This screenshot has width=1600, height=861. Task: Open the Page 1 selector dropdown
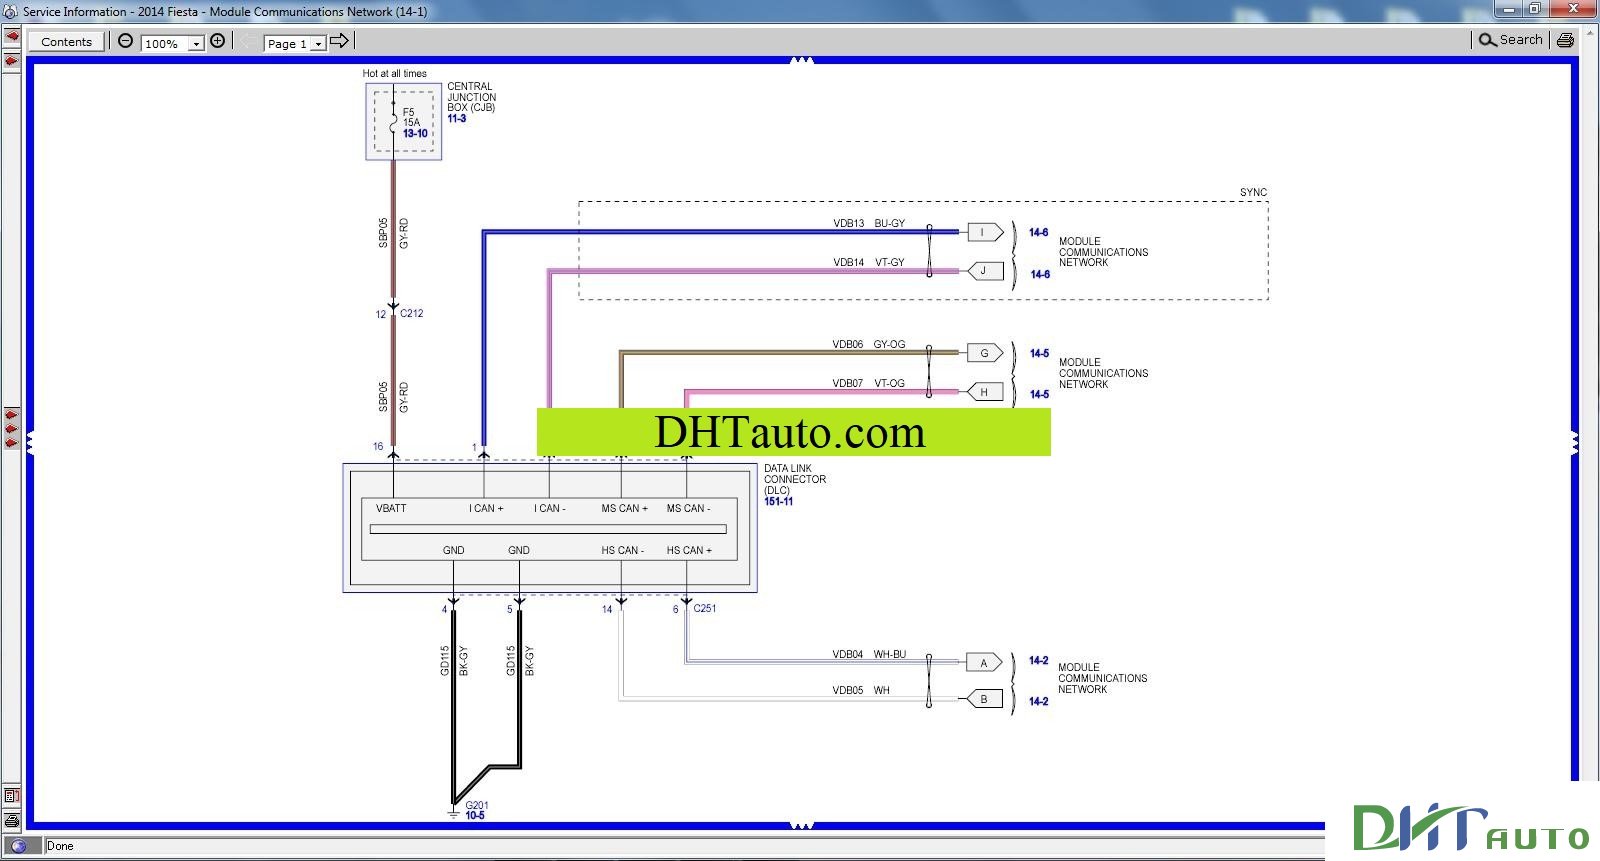(x=318, y=43)
